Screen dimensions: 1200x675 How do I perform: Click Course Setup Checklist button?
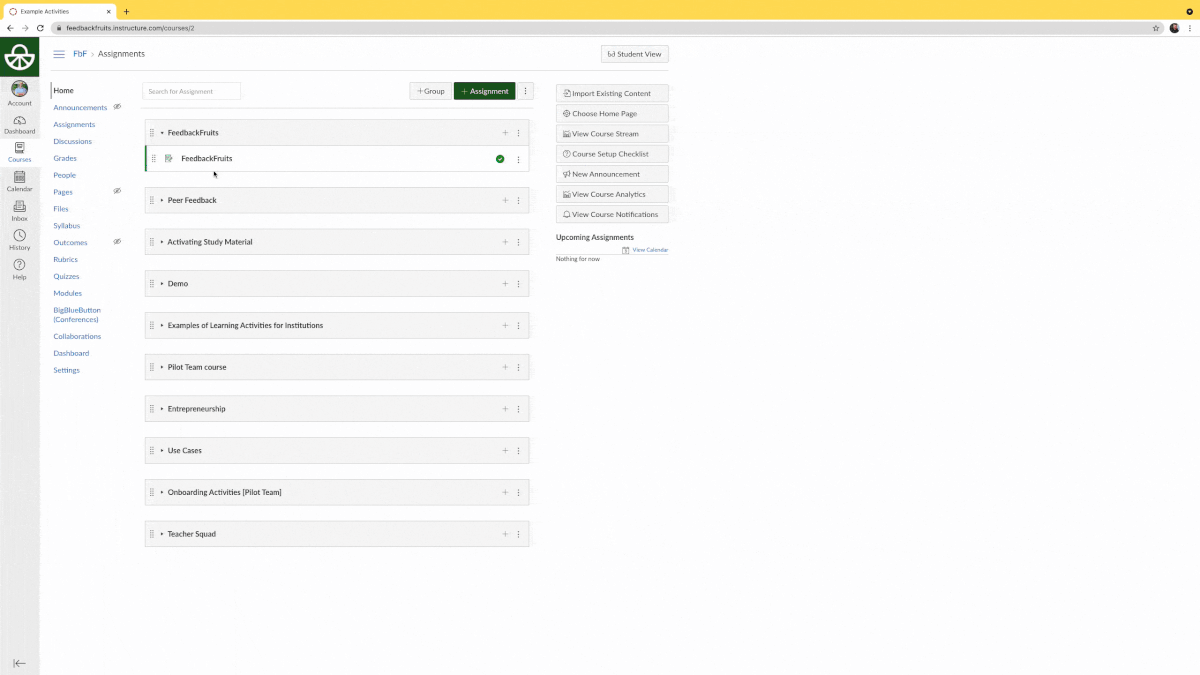[612, 154]
